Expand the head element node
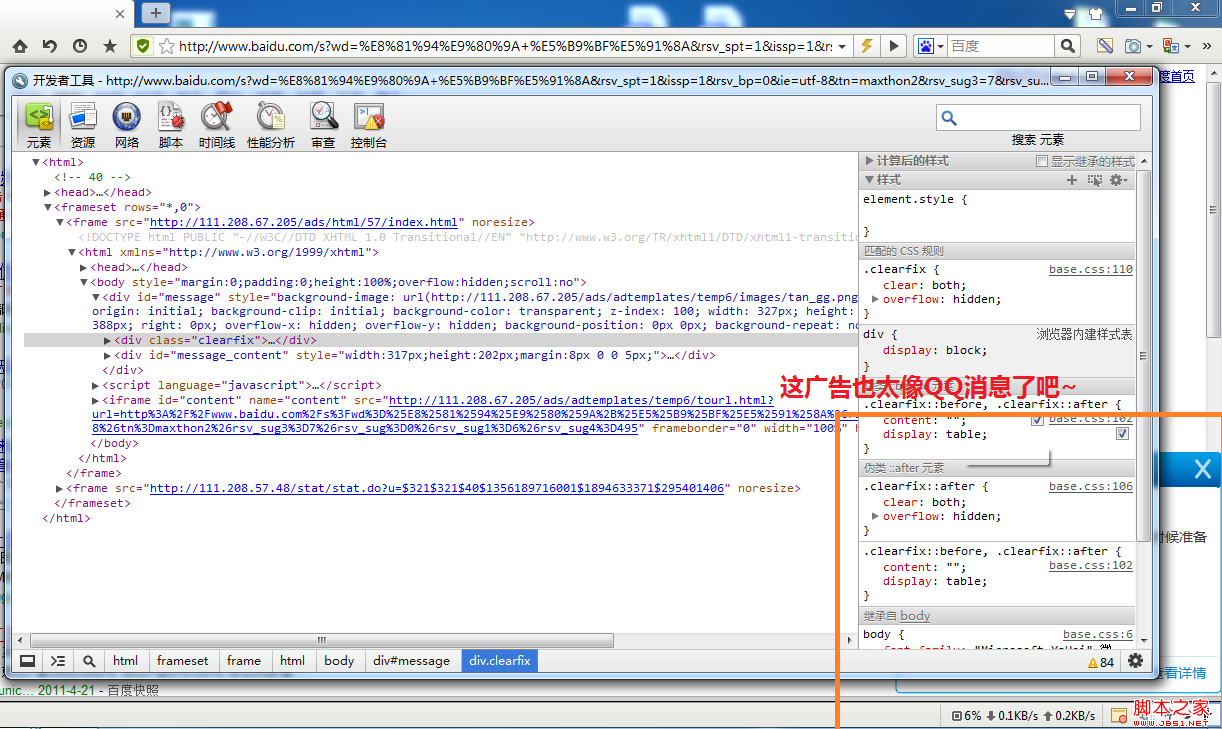Viewport: 1222px width, 729px height. 48,192
